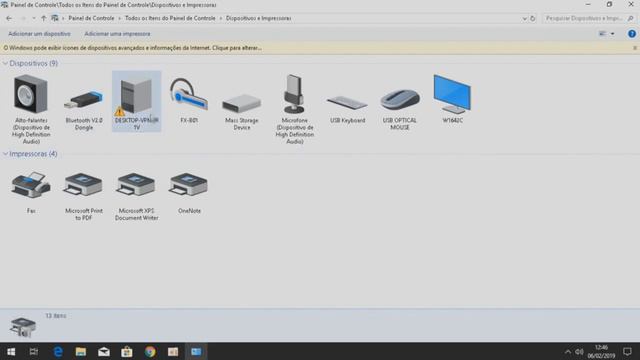Open File Explorer from taskbar
Viewport: 640px width, 360px height.
pos(81,351)
